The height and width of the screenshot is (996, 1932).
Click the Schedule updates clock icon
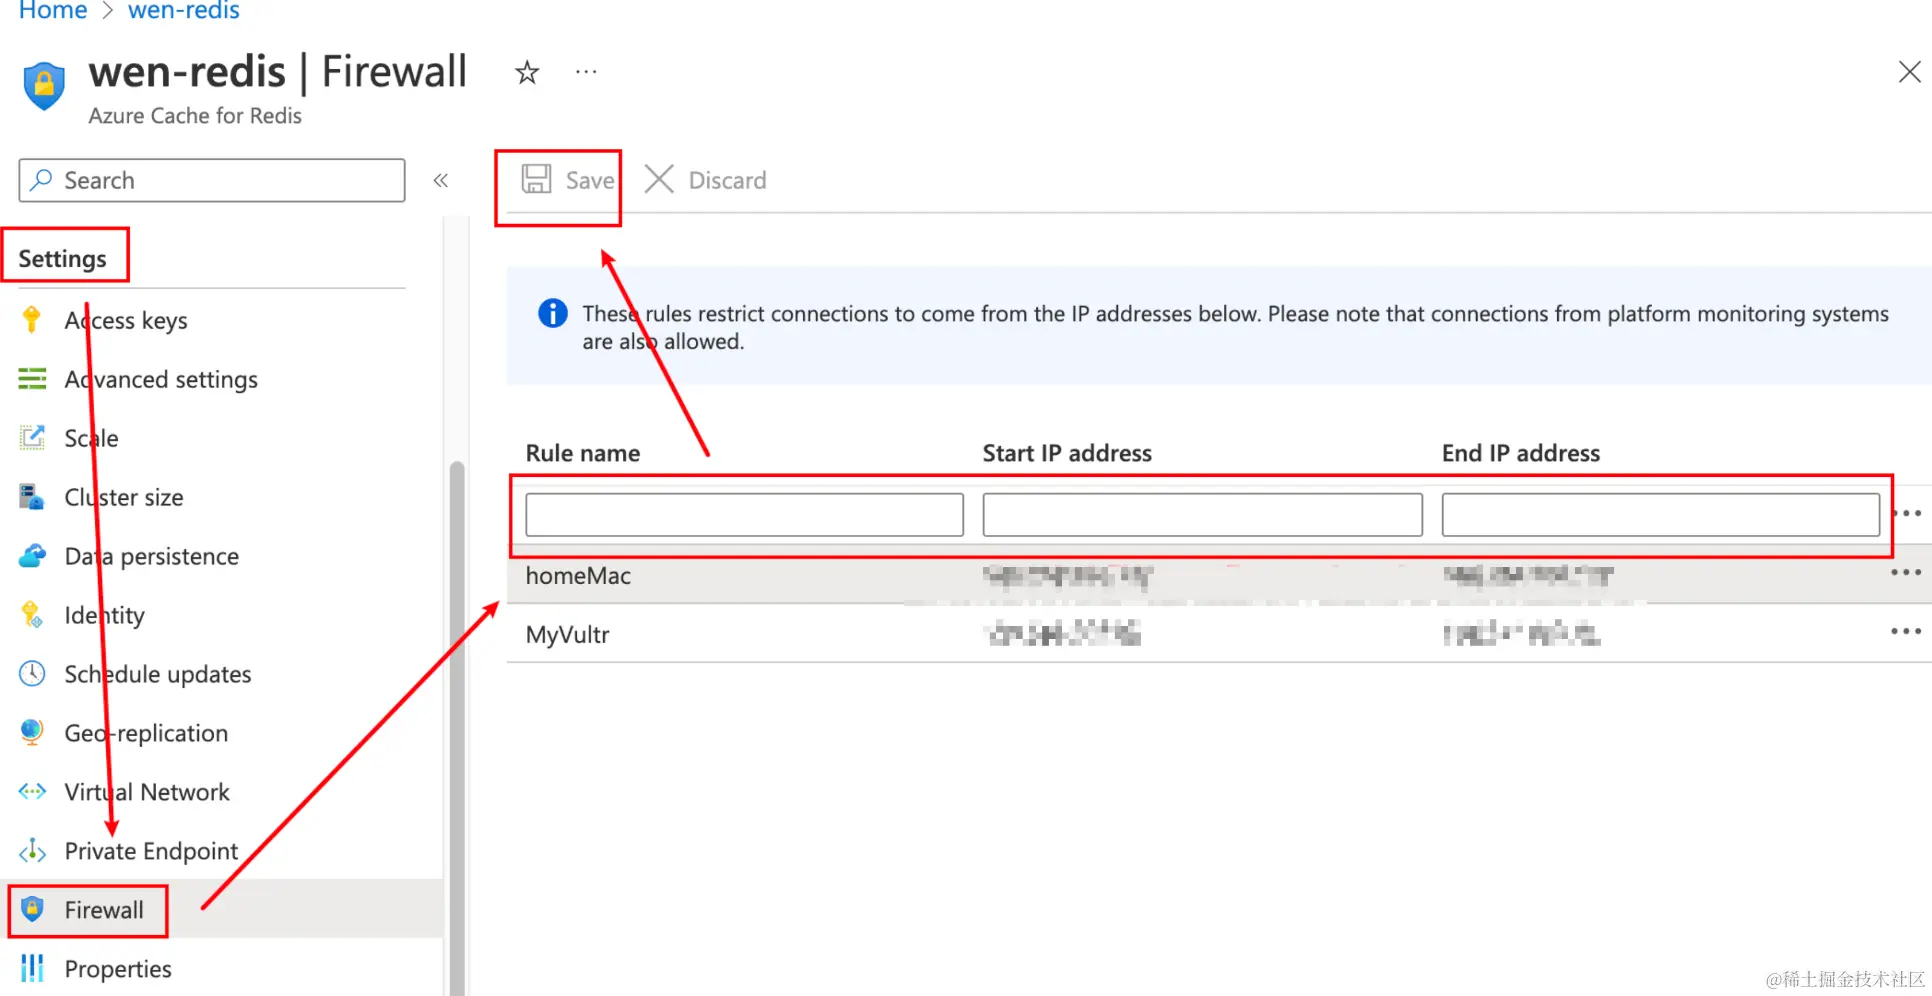[32, 674]
